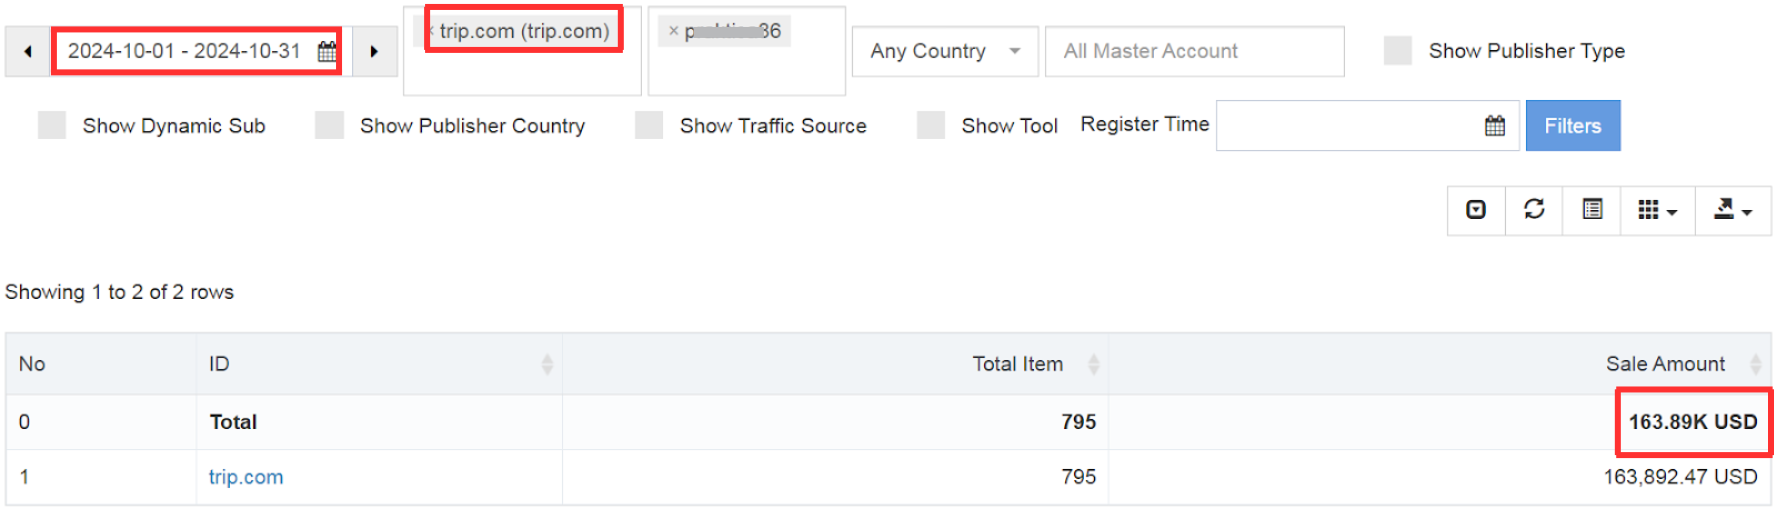Viewport: 1777px width, 509px height.
Task: Enable Show Publisher Type checkbox
Action: (1398, 51)
